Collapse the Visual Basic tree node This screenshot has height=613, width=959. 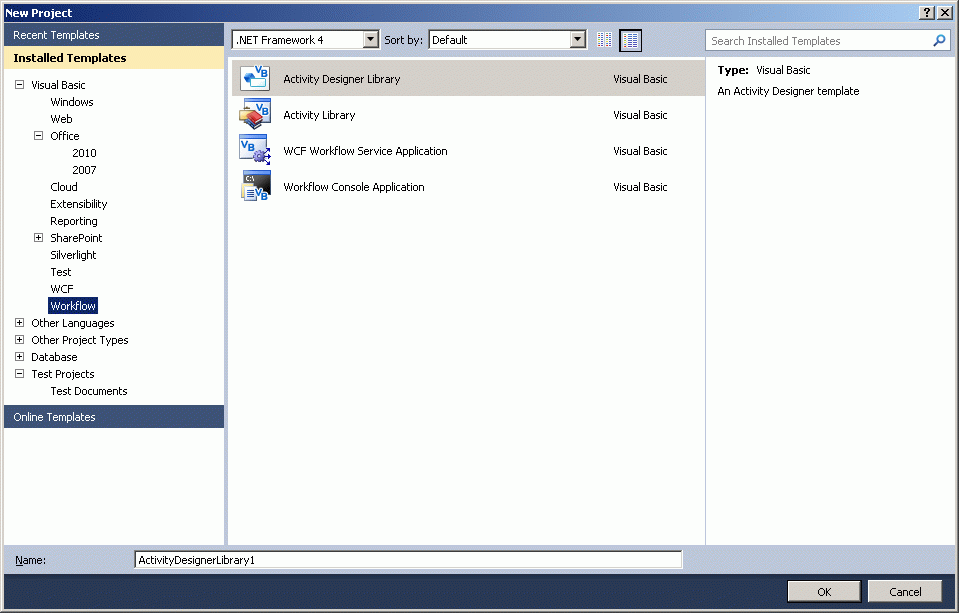pyautogui.click(x=20, y=84)
